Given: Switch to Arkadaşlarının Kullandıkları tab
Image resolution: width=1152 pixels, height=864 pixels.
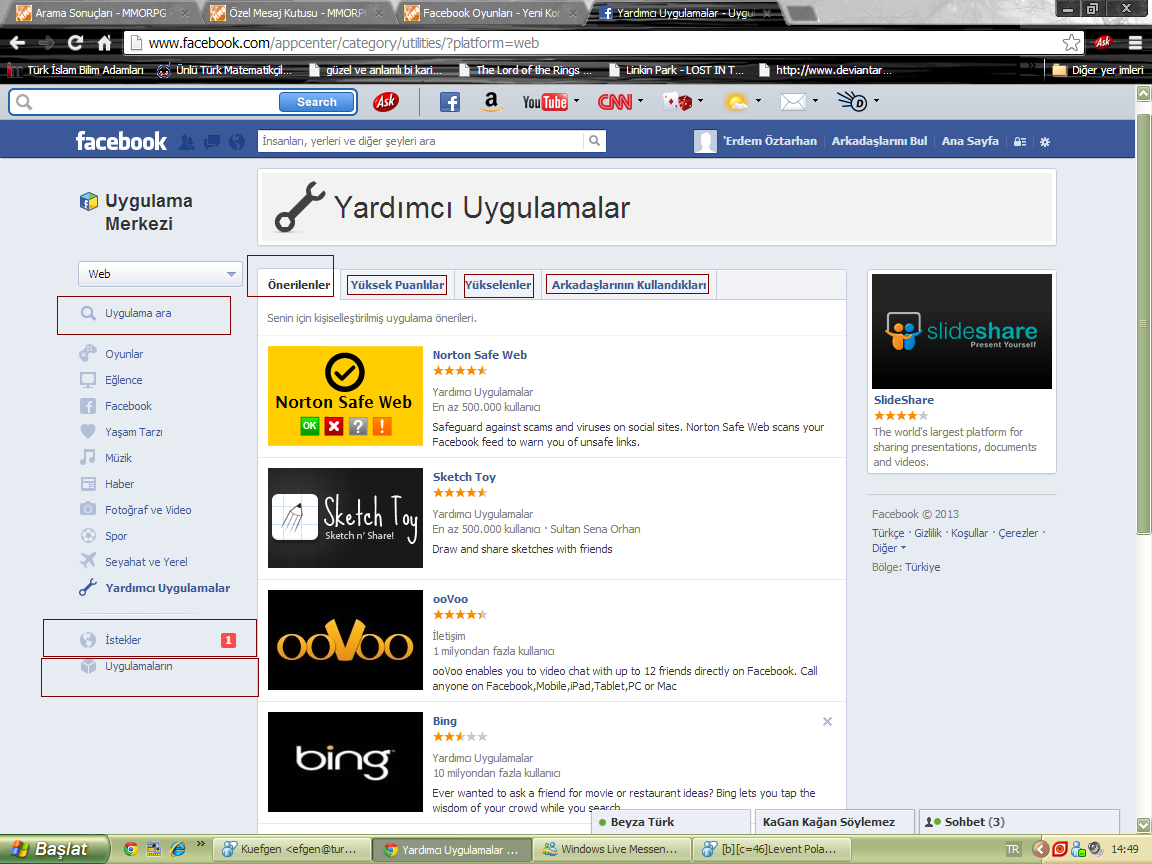Looking at the screenshot, I should pos(630,285).
